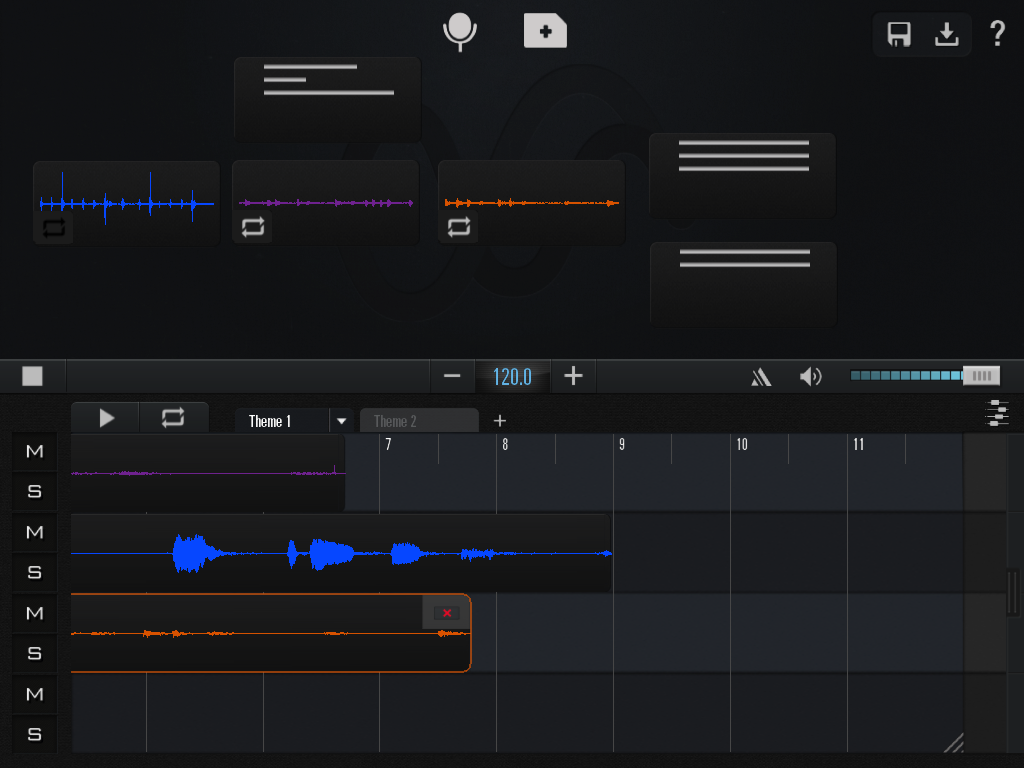Jump to bar 8 marker

click(x=505, y=445)
